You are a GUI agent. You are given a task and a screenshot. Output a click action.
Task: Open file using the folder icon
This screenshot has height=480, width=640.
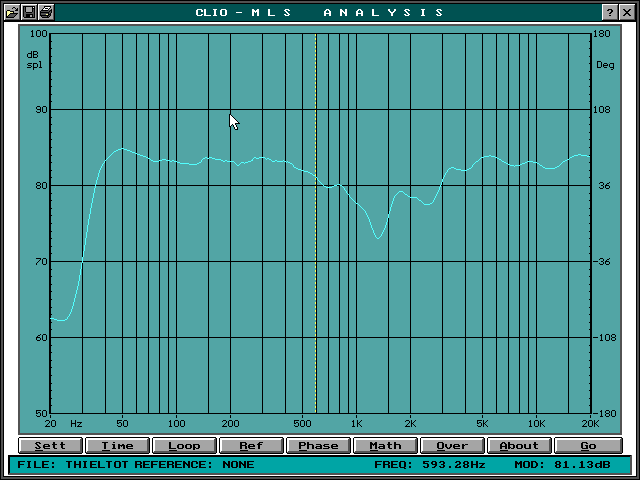[x=12, y=12]
